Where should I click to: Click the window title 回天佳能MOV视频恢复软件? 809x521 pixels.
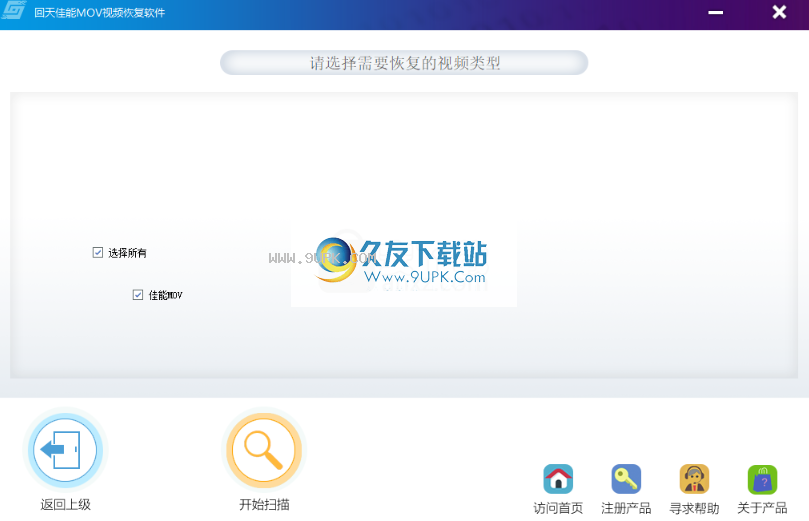pos(100,12)
